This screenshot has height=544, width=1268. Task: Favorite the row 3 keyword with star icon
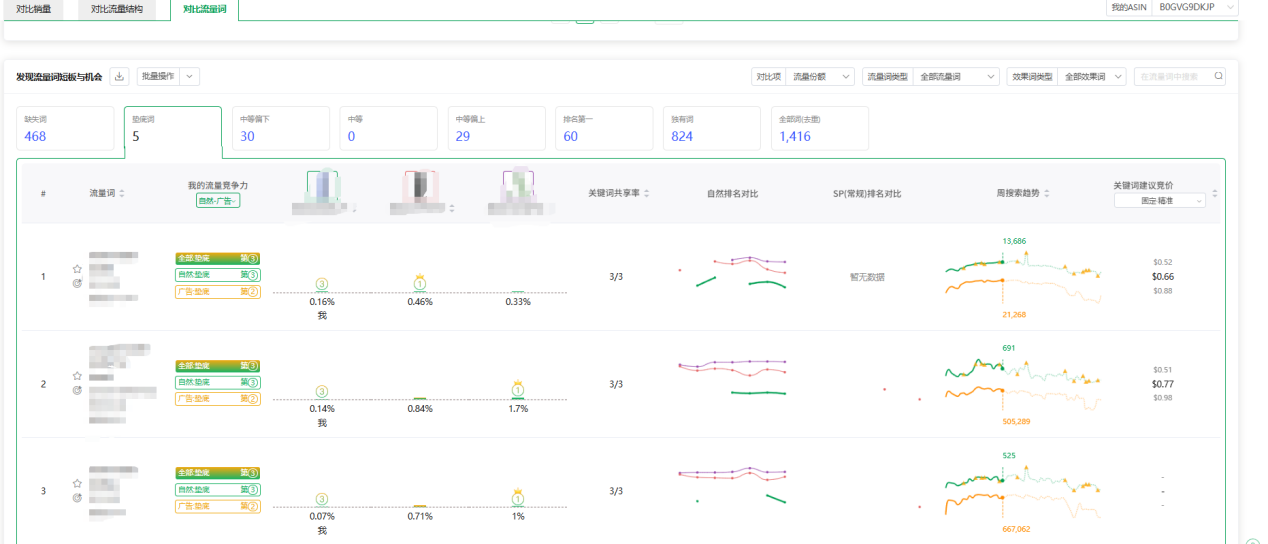[x=77, y=484]
